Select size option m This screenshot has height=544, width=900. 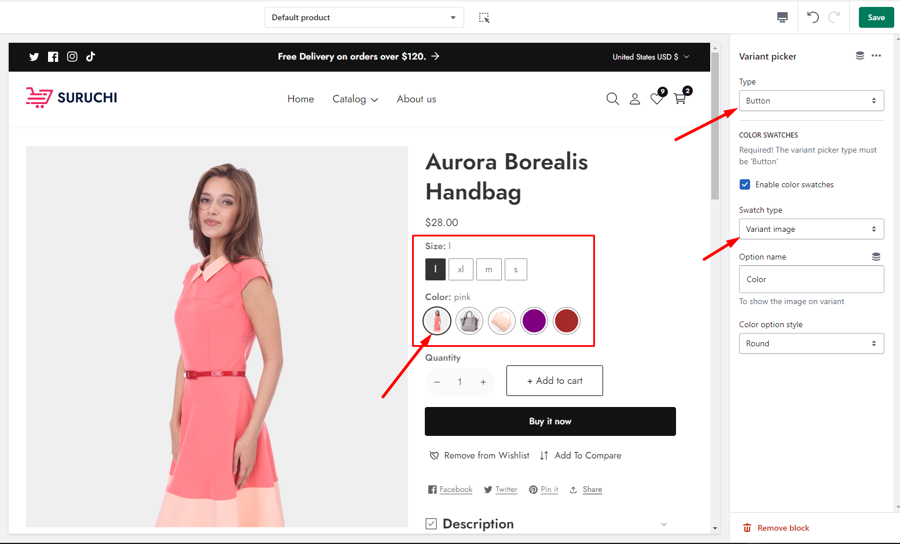[x=488, y=269]
